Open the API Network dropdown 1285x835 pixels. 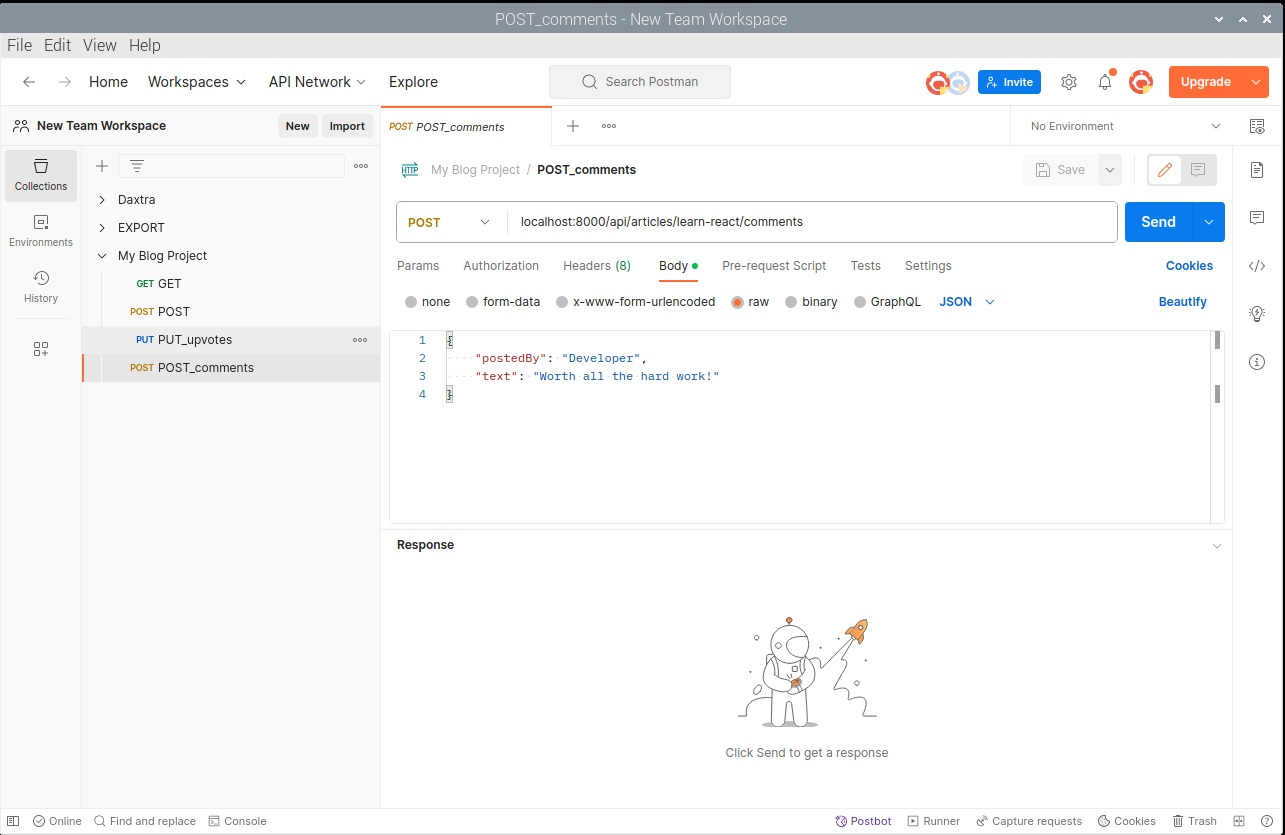[318, 82]
